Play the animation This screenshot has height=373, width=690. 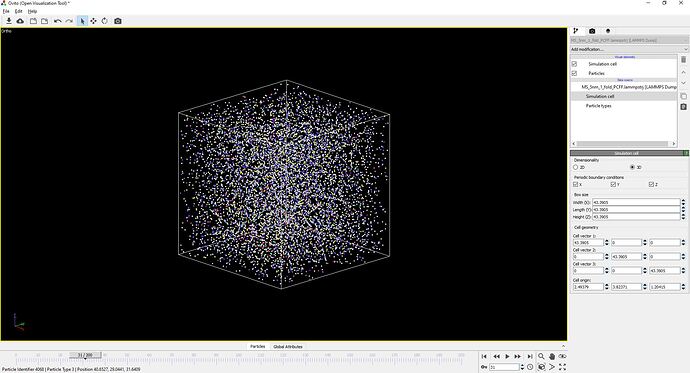point(507,356)
